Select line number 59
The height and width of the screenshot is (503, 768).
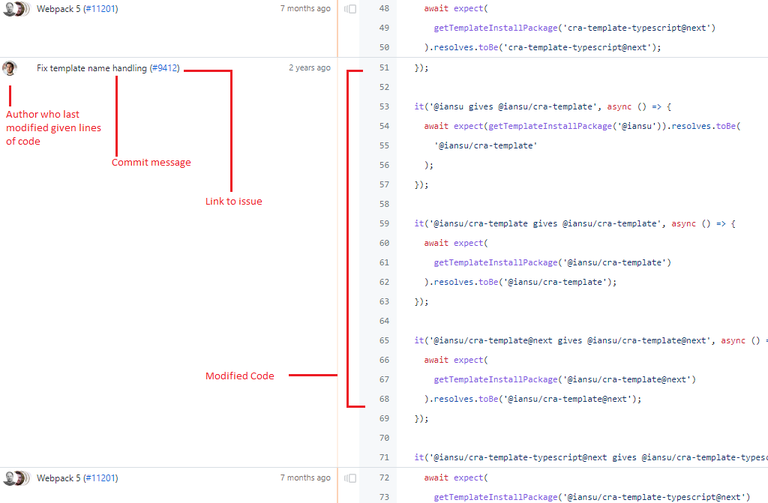(x=384, y=223)
